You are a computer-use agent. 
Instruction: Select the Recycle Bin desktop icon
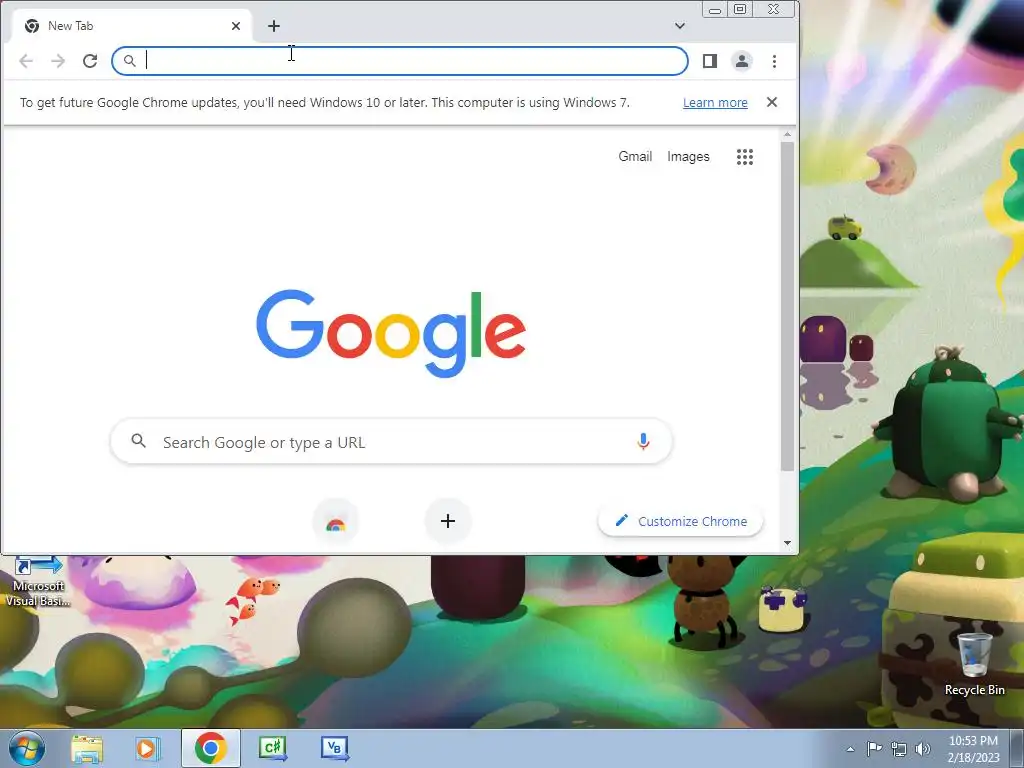(974, 664)
